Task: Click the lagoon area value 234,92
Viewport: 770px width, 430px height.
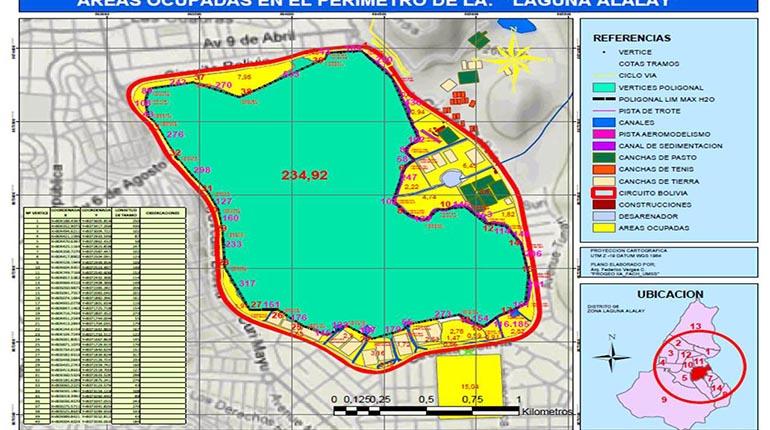Action: (x=304, y=175)
